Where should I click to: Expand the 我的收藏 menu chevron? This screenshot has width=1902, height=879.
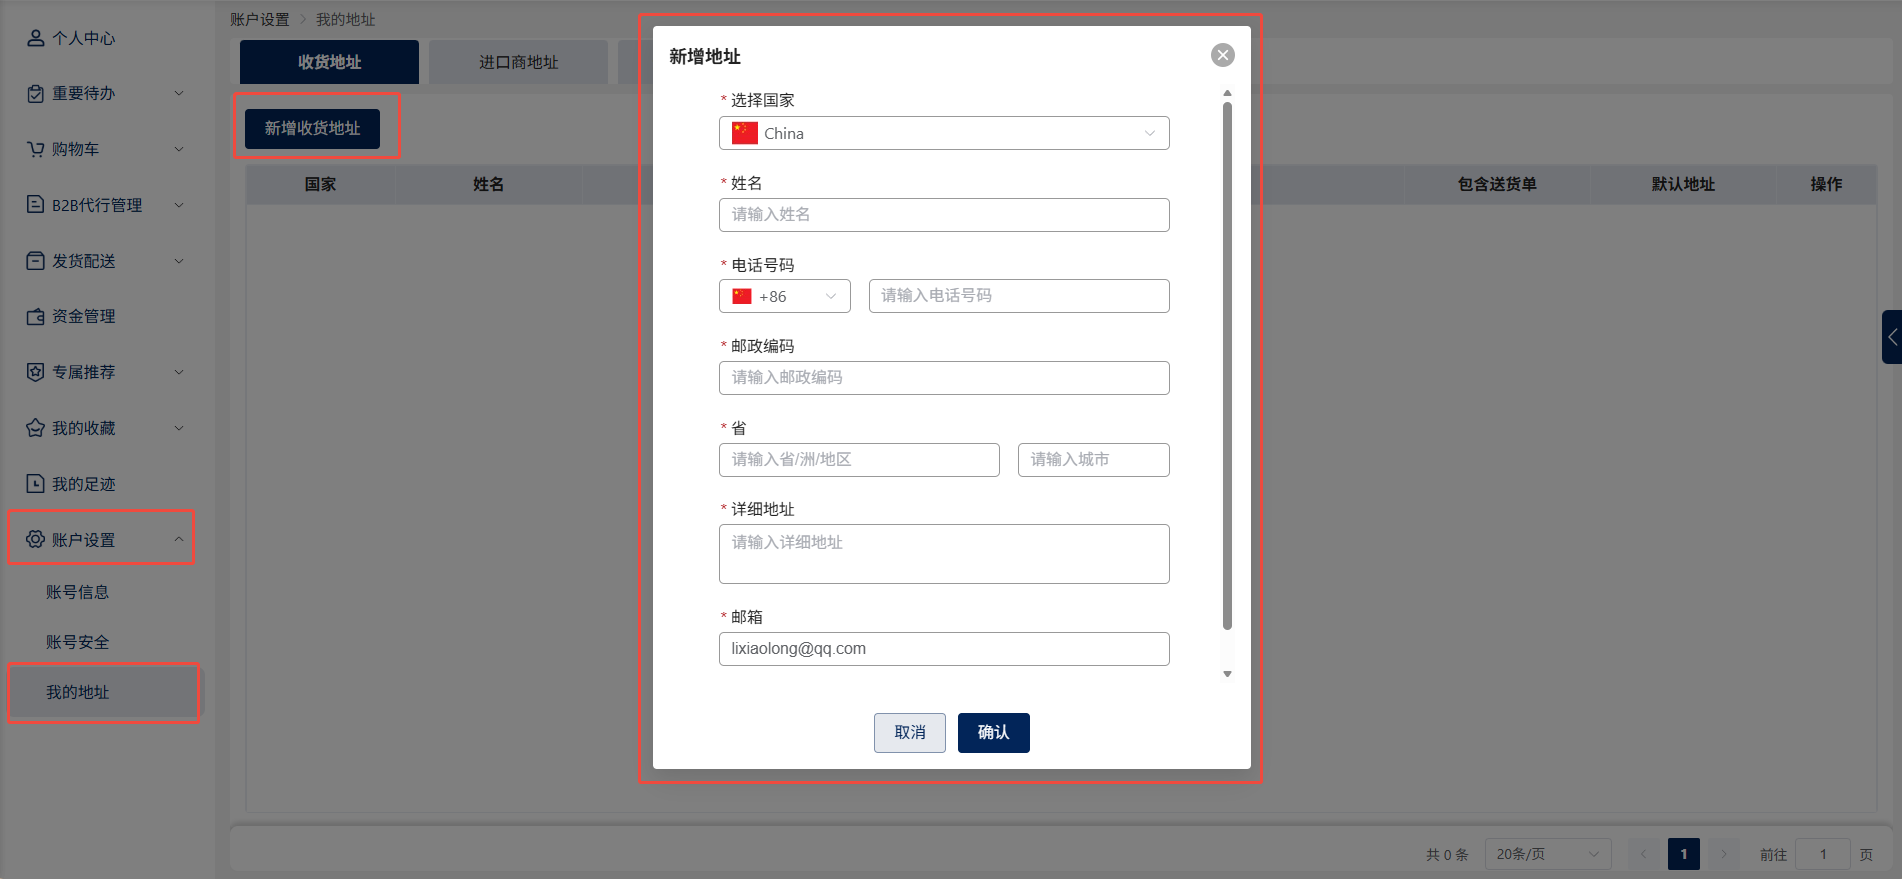(x=179, y=428)
